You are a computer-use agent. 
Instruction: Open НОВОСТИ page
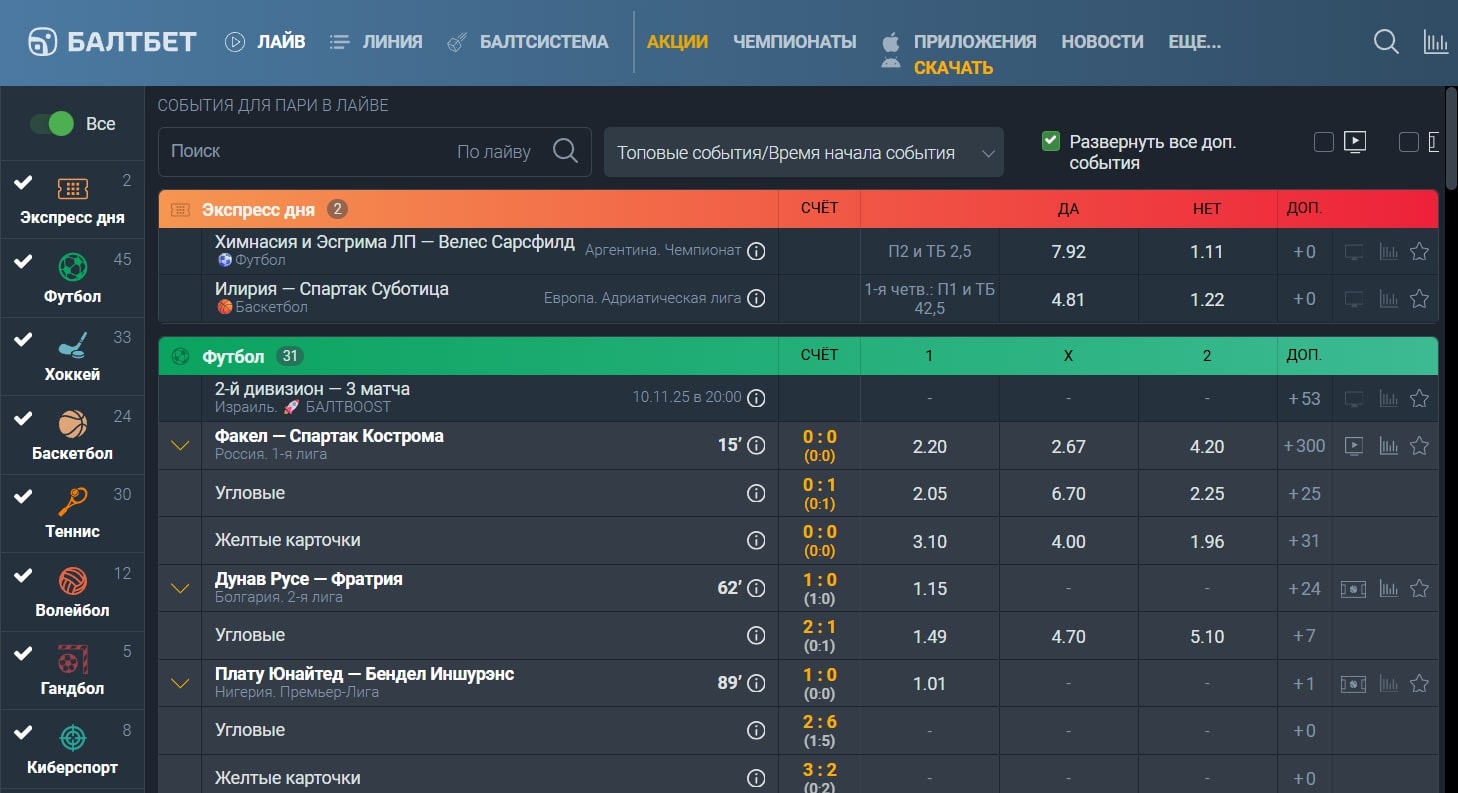(1102, 42)
